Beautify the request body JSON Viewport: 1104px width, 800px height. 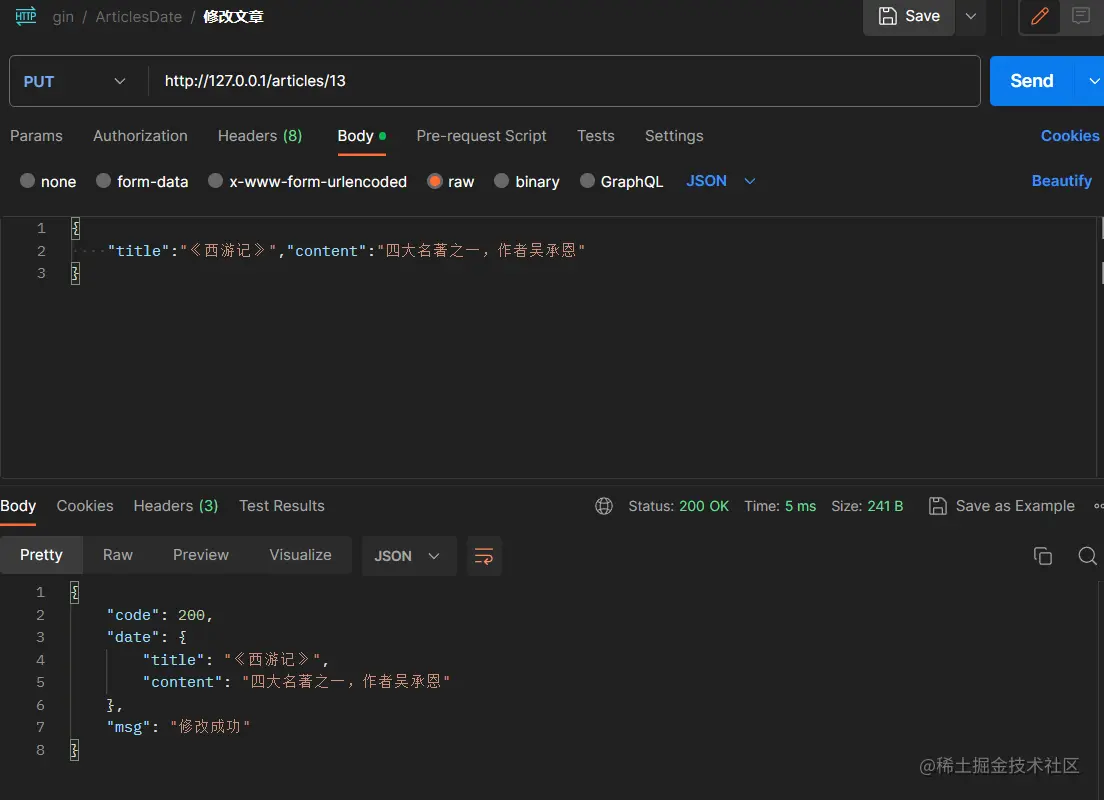tap(1062, 181)
